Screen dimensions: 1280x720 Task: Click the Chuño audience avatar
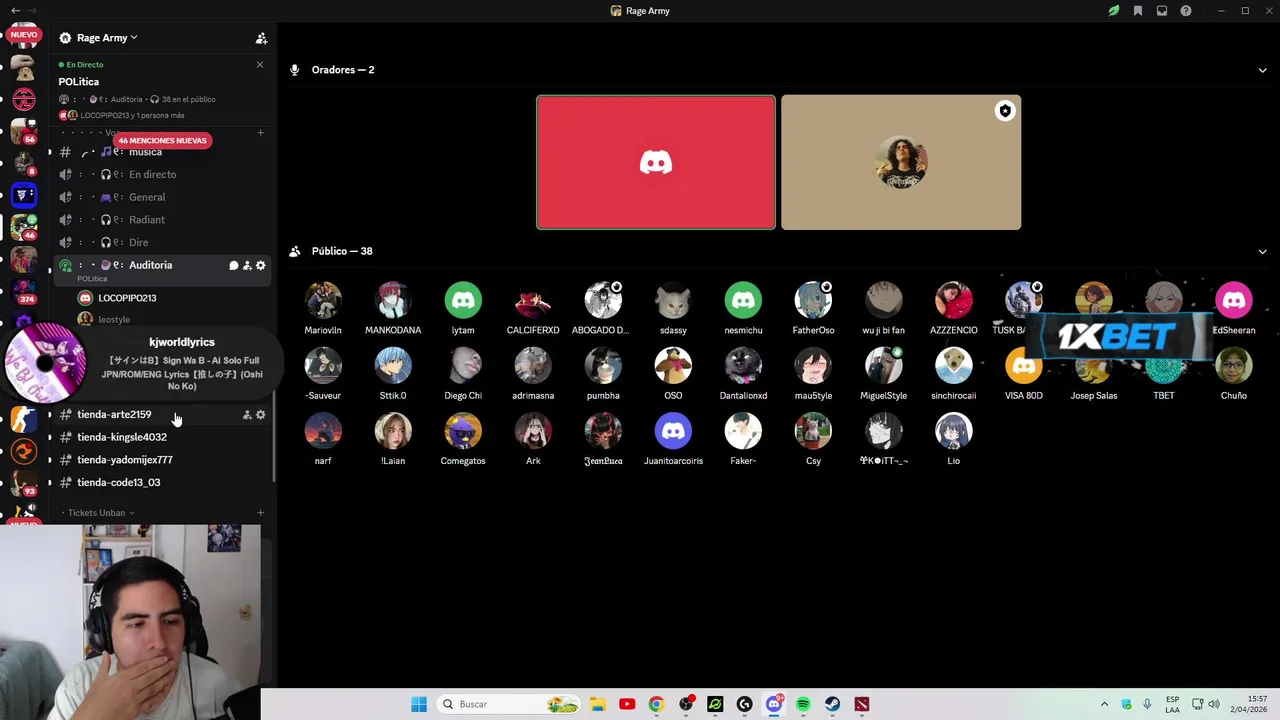pos(1233,366)
